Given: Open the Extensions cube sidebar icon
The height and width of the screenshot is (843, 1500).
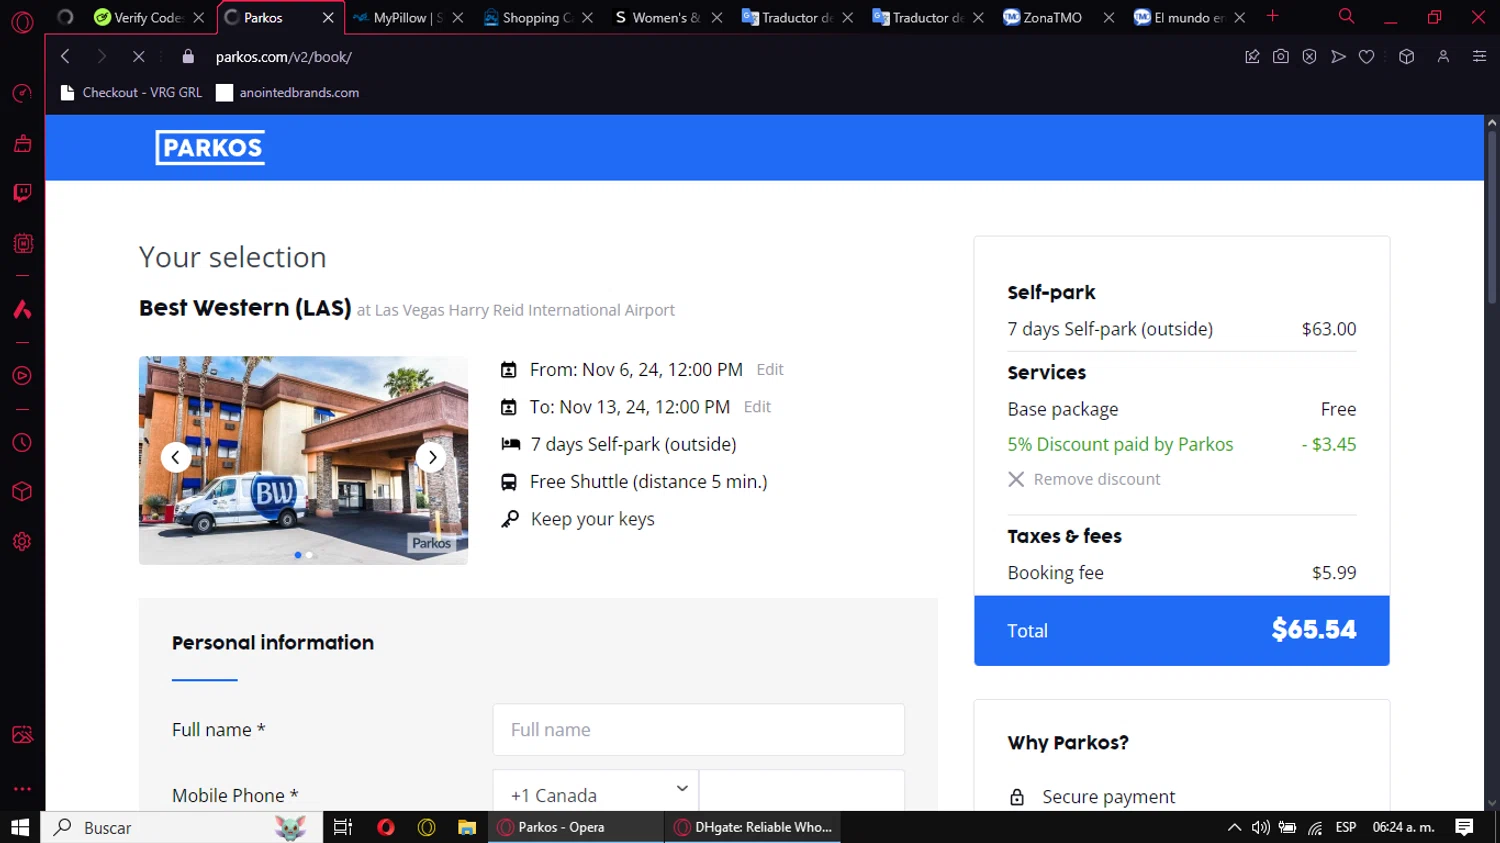Looking at the screenshot, I should tap(22, 492).
